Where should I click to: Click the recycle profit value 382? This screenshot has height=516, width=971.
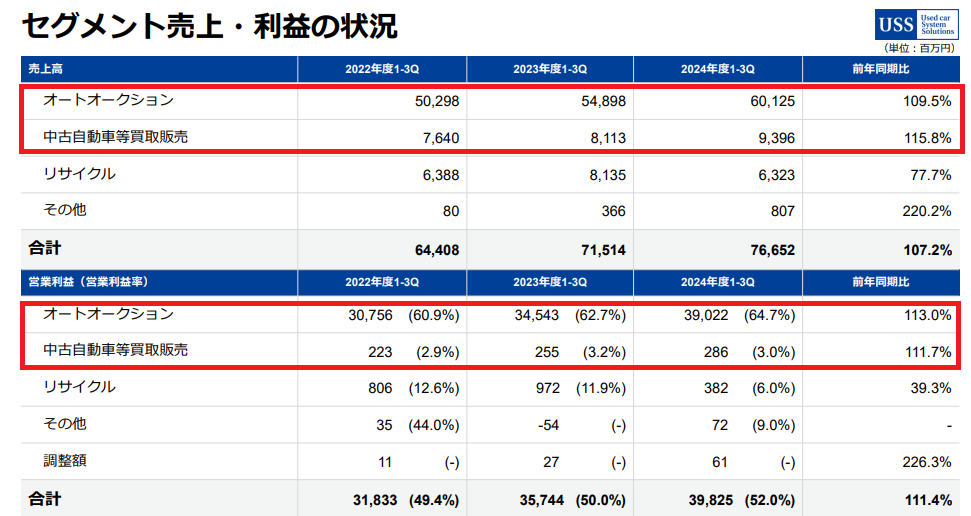pos(716,388)
